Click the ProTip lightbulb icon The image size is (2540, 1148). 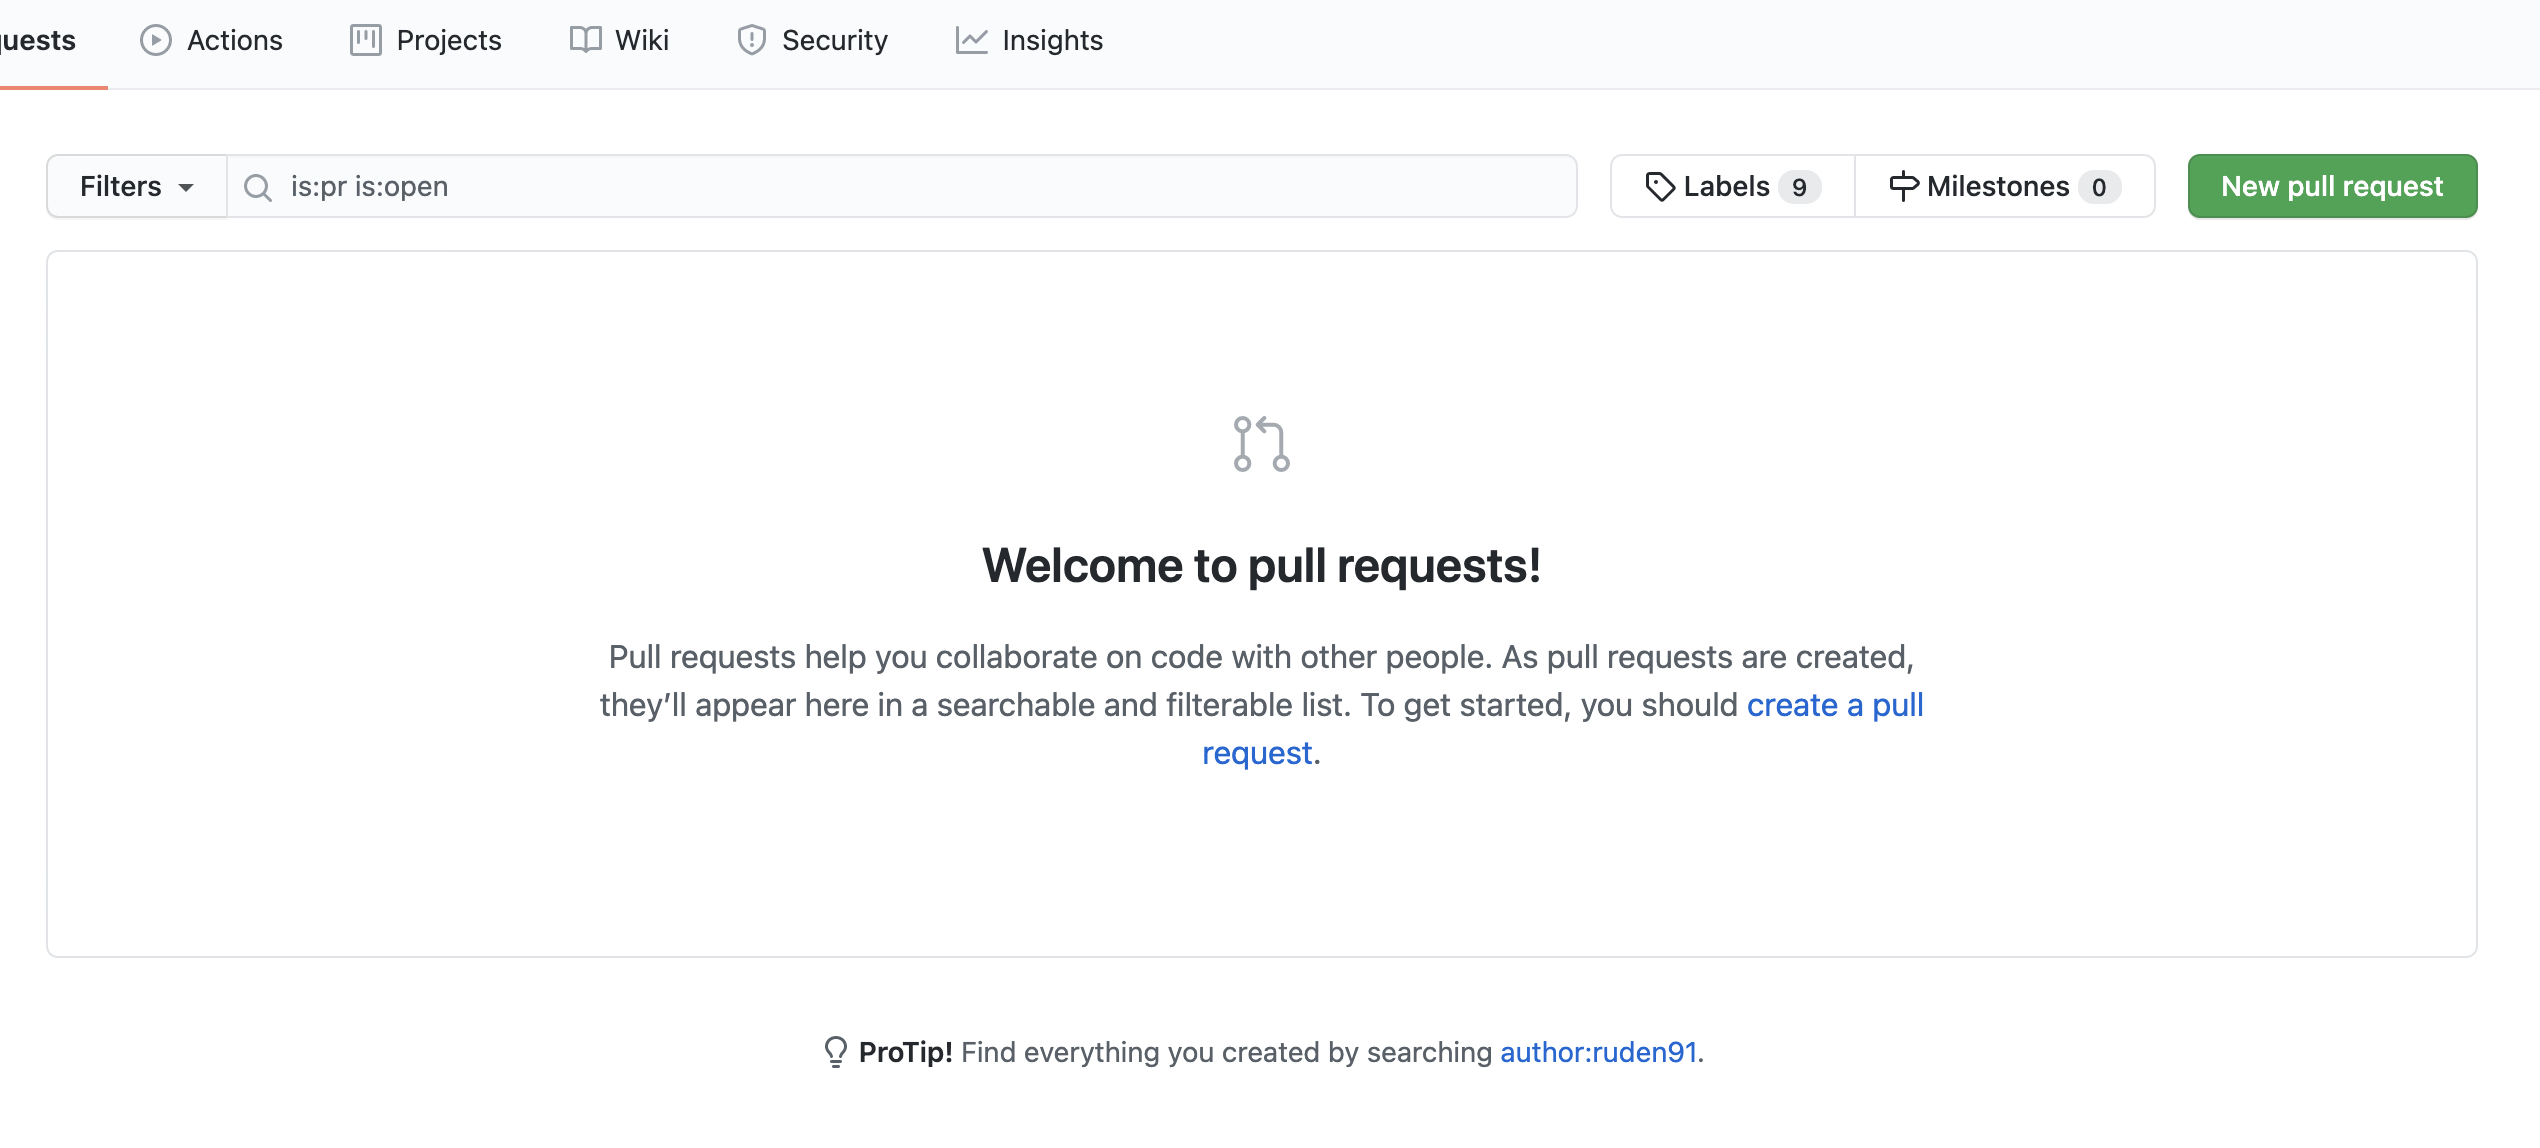835,1052
